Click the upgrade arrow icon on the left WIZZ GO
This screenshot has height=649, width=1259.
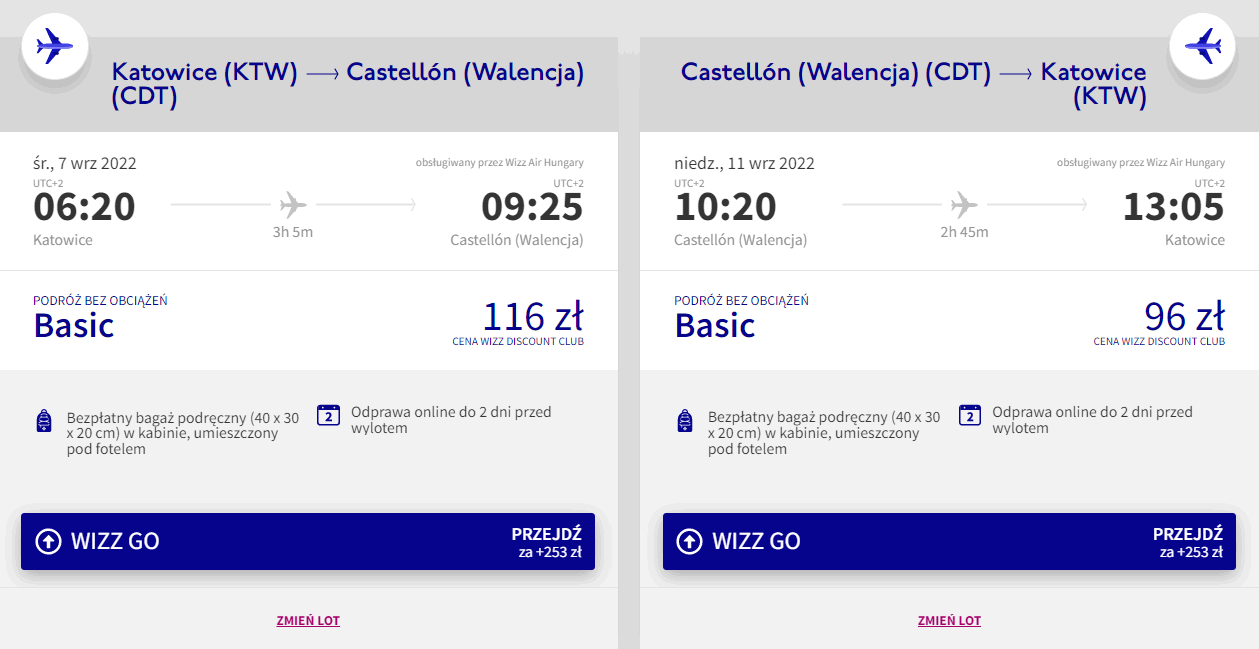48,541
